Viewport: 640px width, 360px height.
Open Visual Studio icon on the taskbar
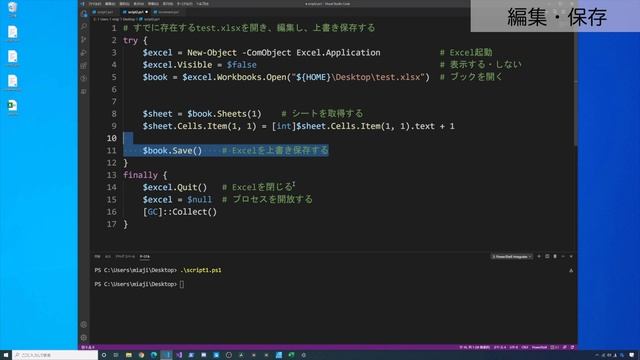pos(179,355)
